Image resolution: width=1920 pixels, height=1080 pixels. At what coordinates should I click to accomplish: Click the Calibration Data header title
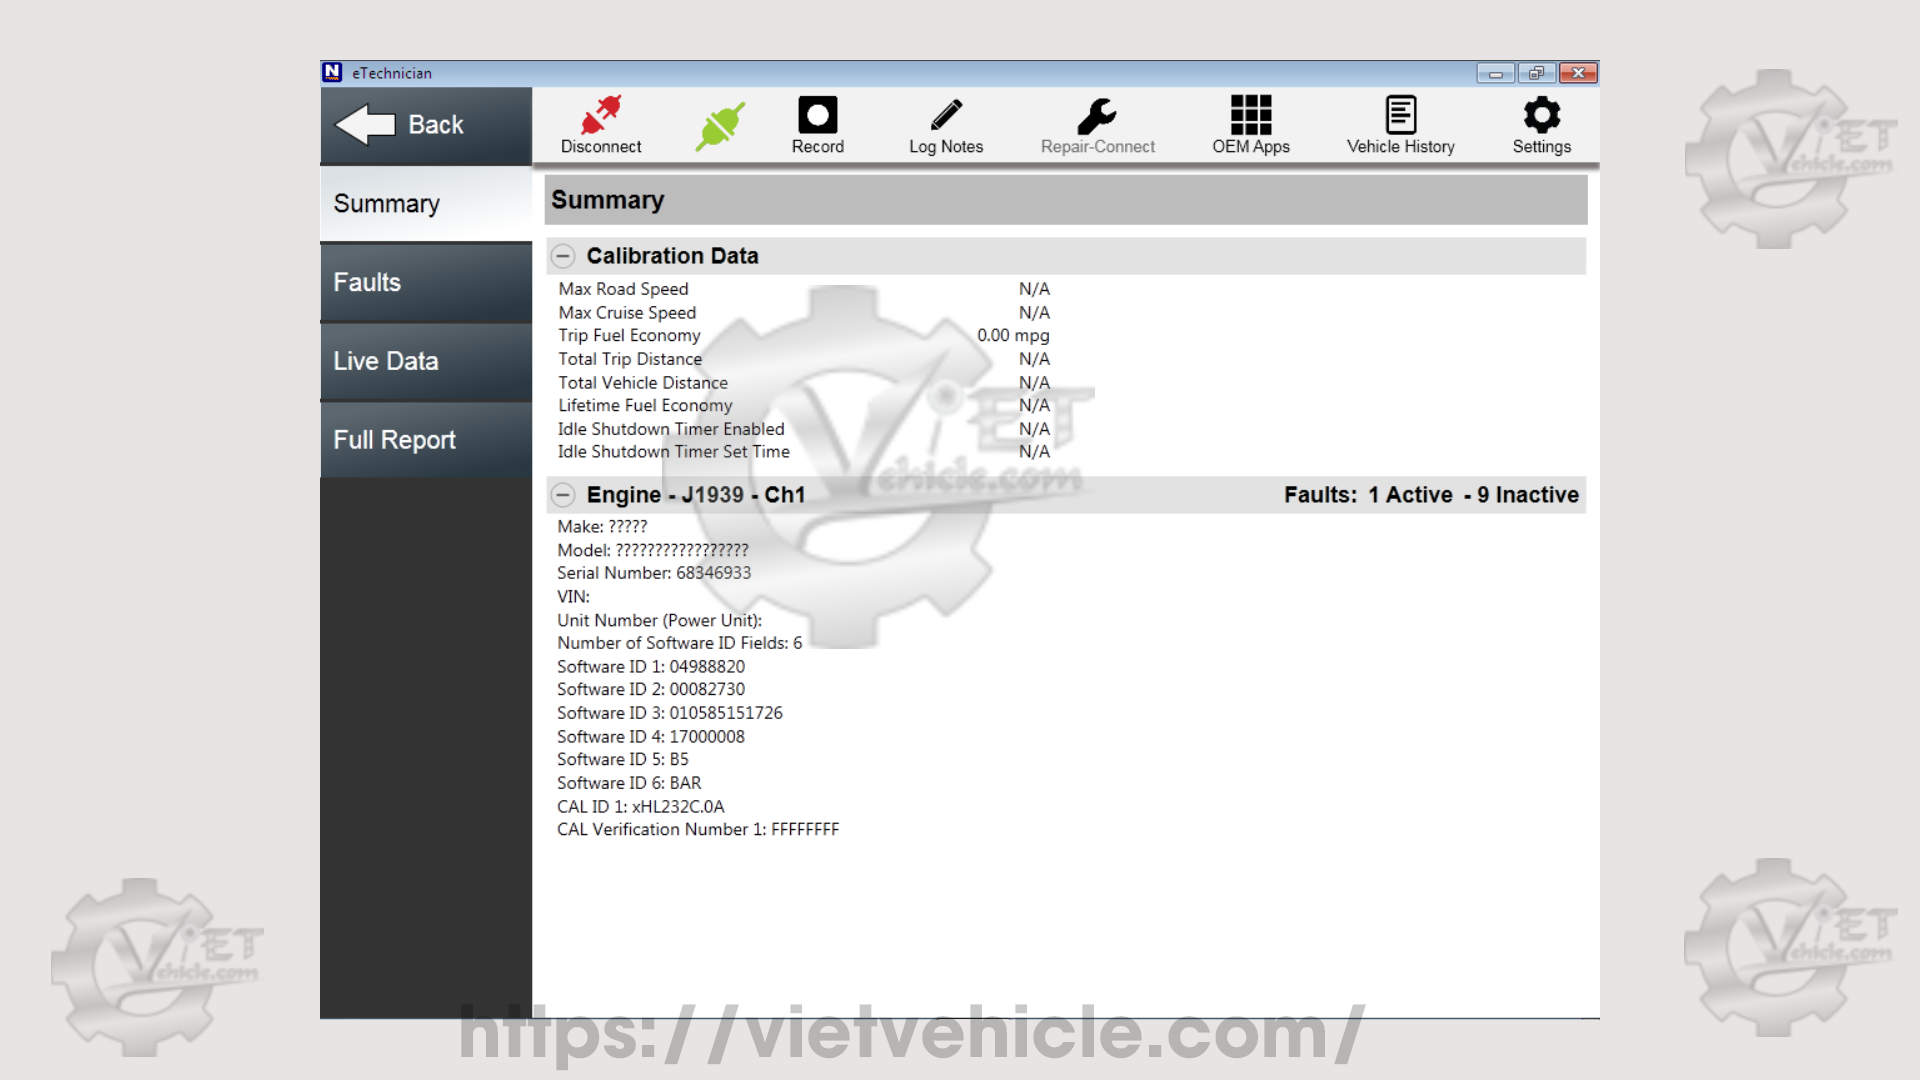click(672, 256)
